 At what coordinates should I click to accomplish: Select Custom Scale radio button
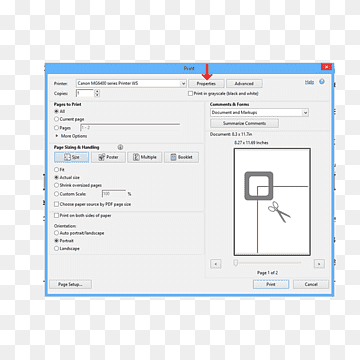pos(56,194)
